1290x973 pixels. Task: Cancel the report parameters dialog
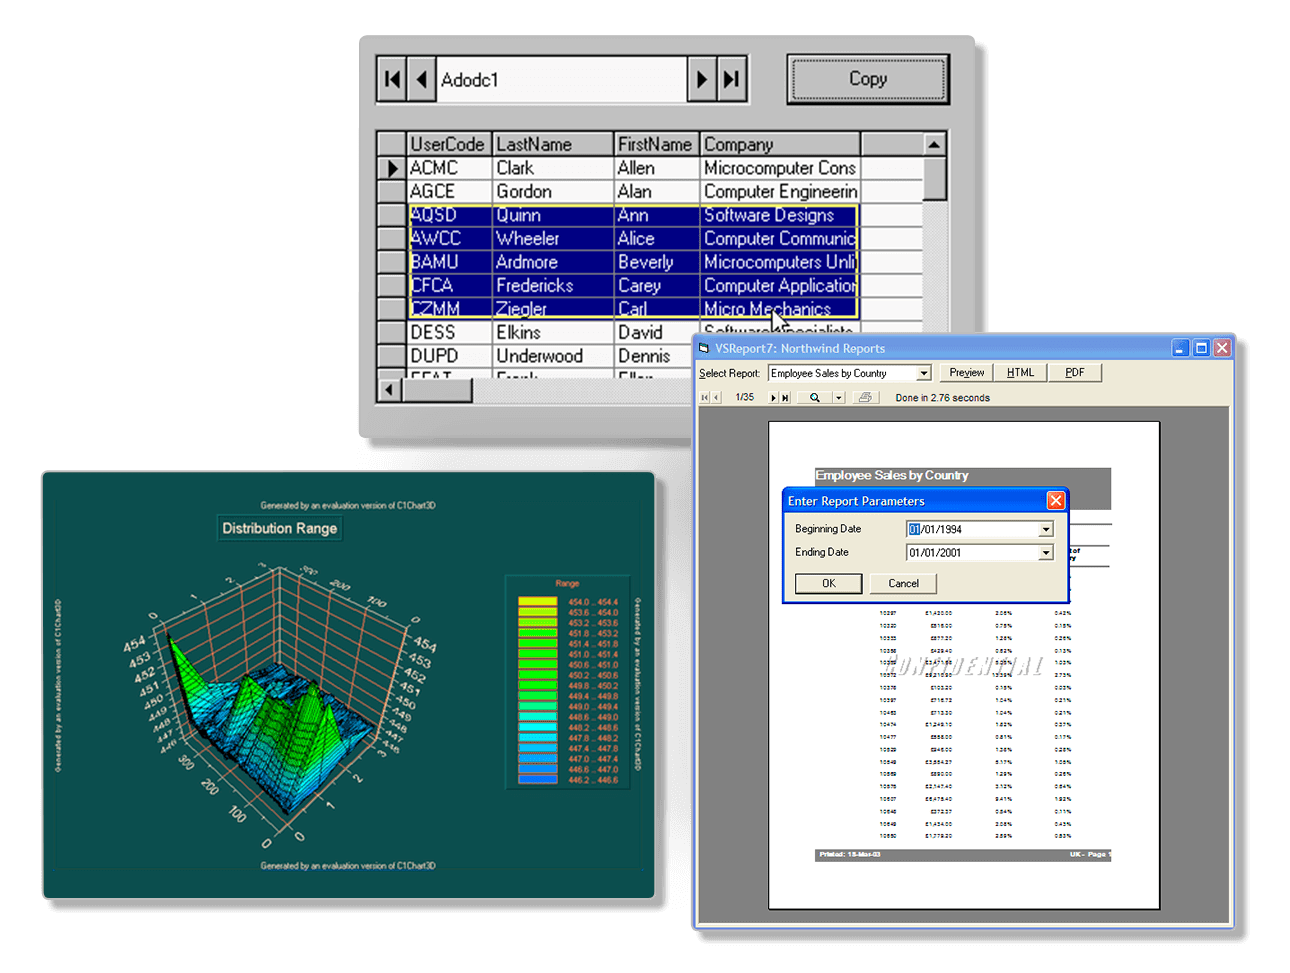[904, 583]
